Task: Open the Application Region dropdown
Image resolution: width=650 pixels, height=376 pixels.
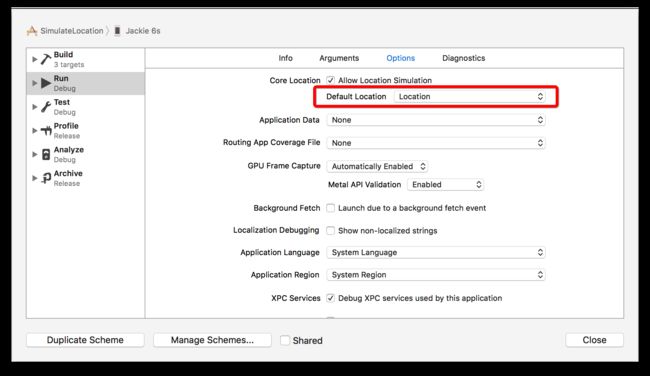Action: pos(436,274)
